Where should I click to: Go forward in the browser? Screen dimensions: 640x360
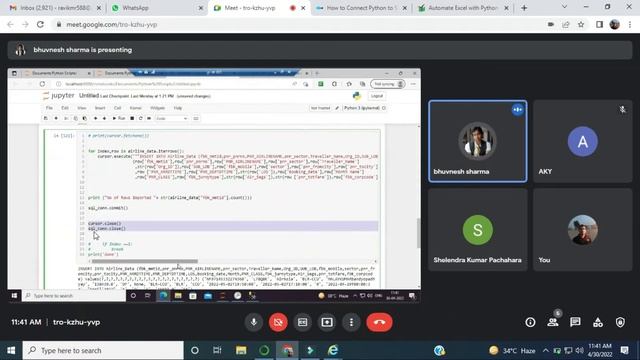coord(25,24)
